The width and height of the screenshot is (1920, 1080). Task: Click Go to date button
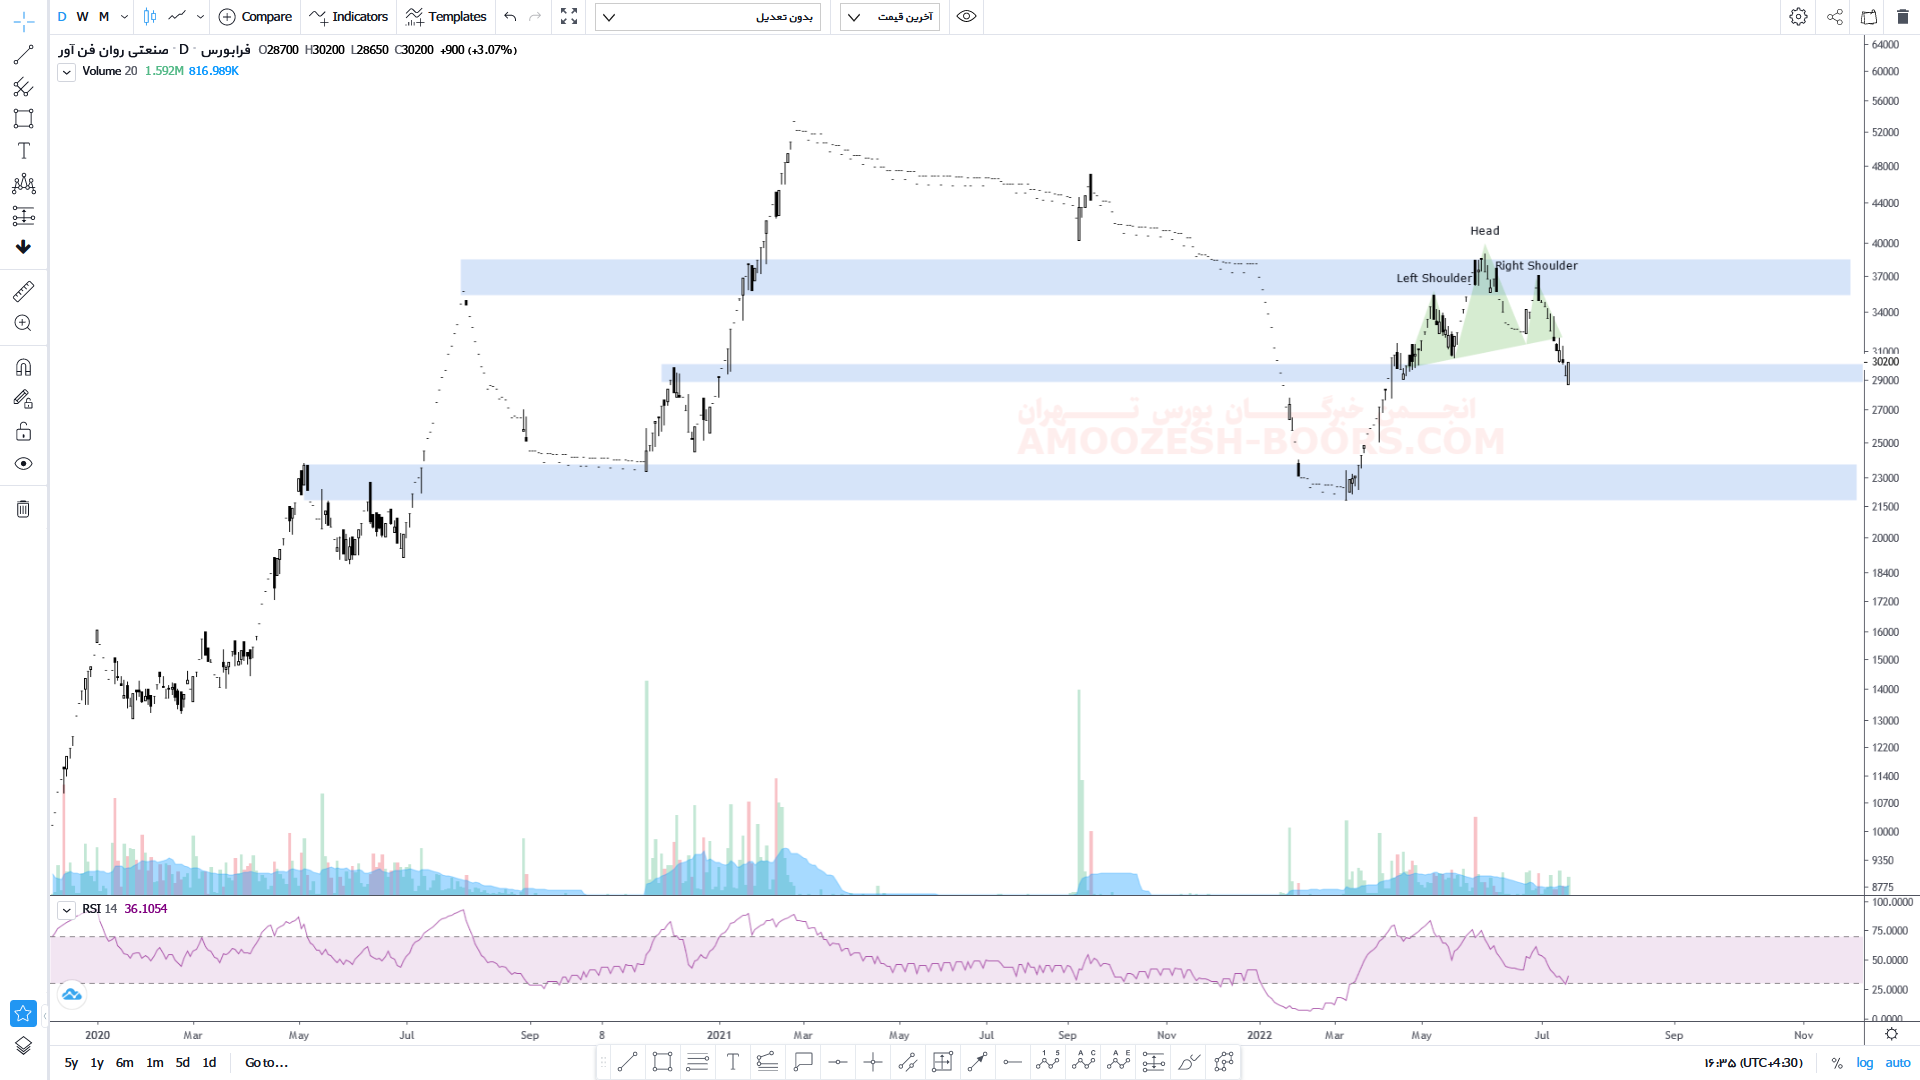coord(266,1063)
